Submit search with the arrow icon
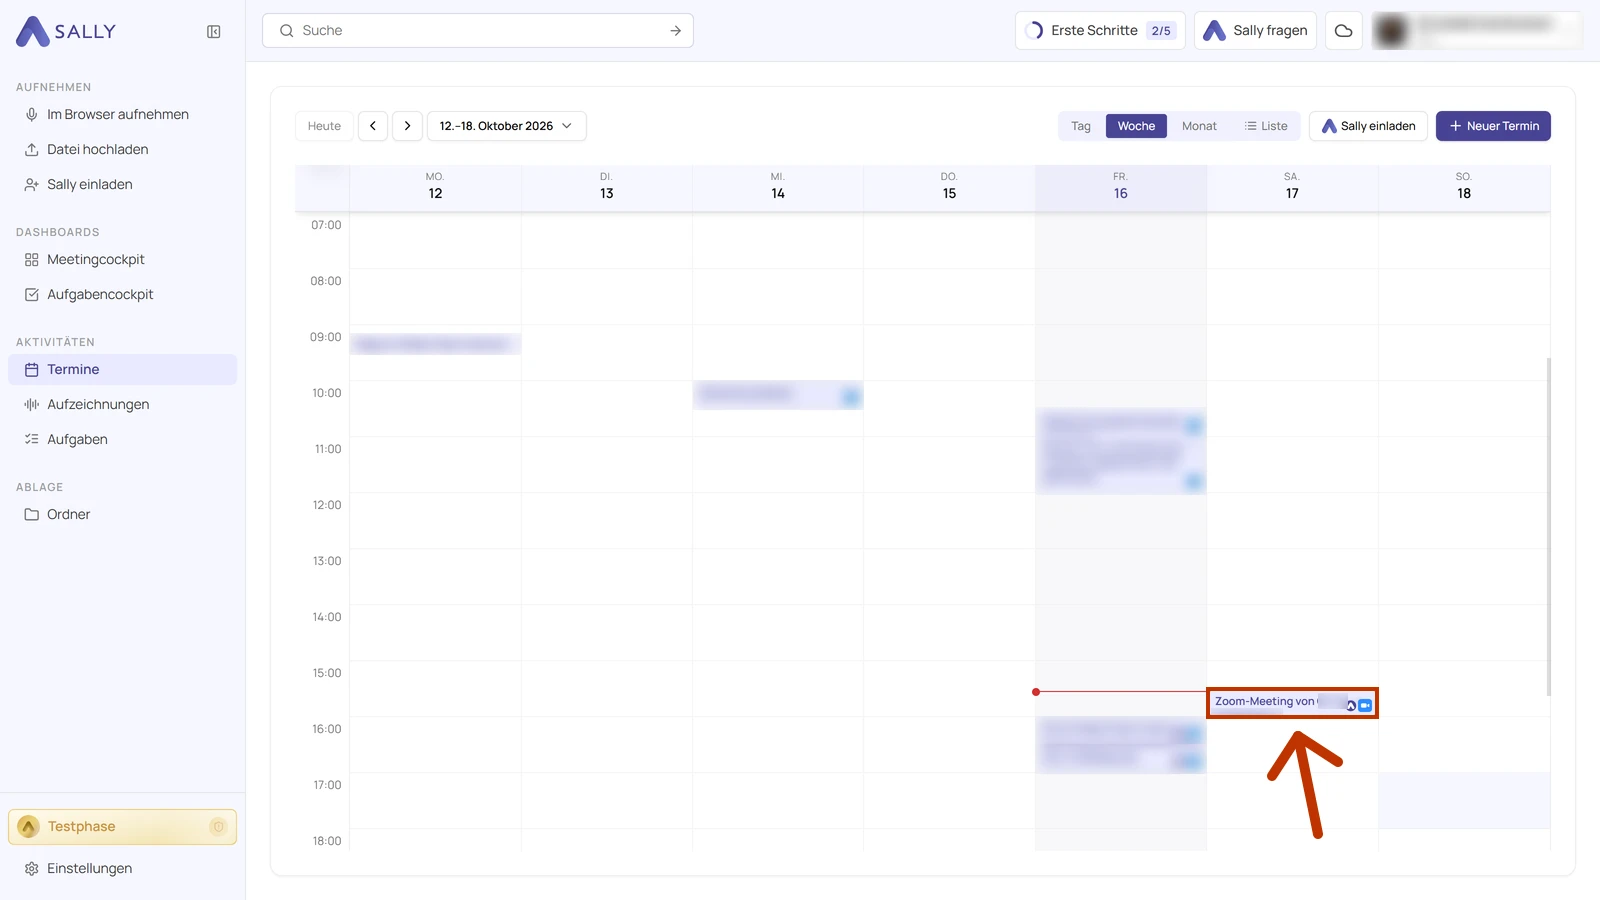 pos(676,31)
